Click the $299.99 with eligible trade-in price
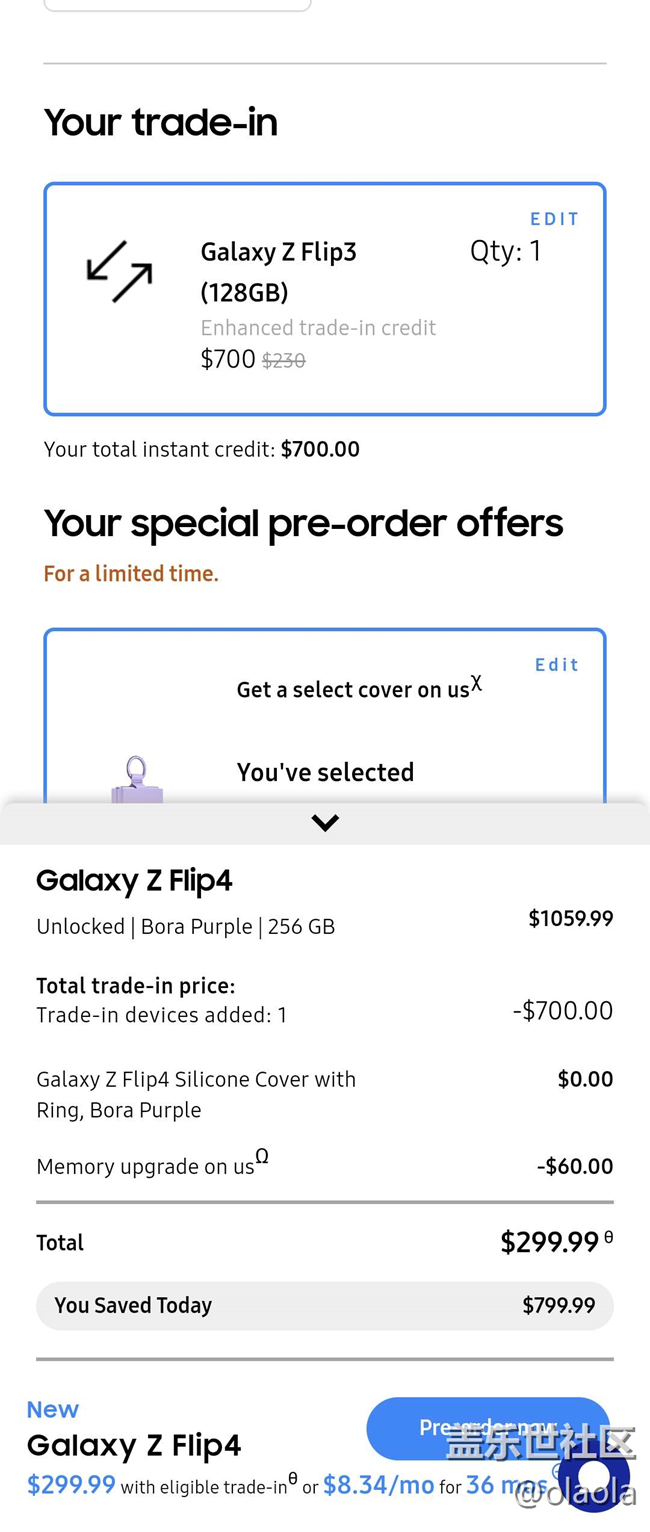Image resolution: width=650 pixels, height=1532 pixels. coord(71,1485)
